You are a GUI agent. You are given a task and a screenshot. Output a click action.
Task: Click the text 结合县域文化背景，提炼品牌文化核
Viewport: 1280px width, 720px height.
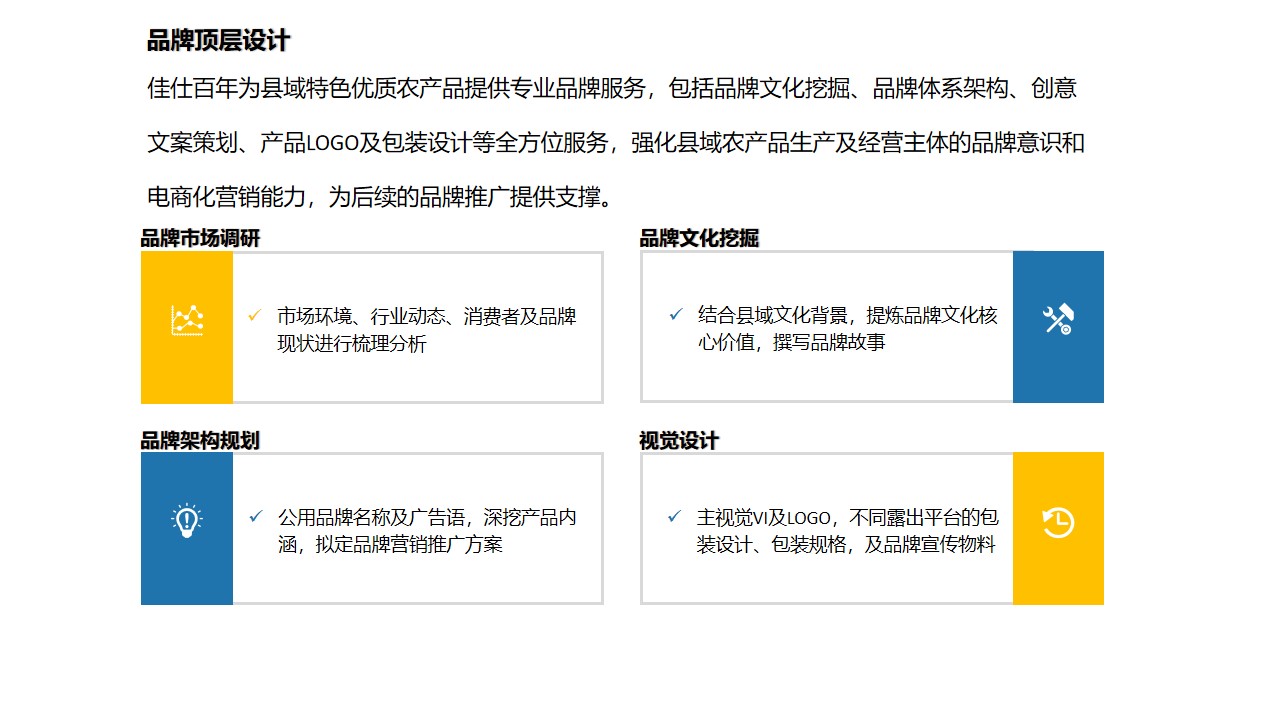click(x=848, y=315)
